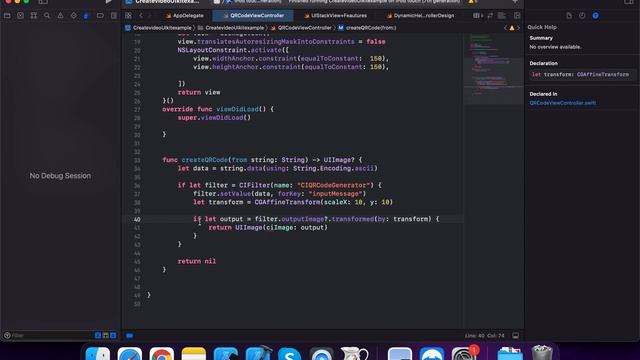Click the blue debug area indicator

click(x=129, y=336)
